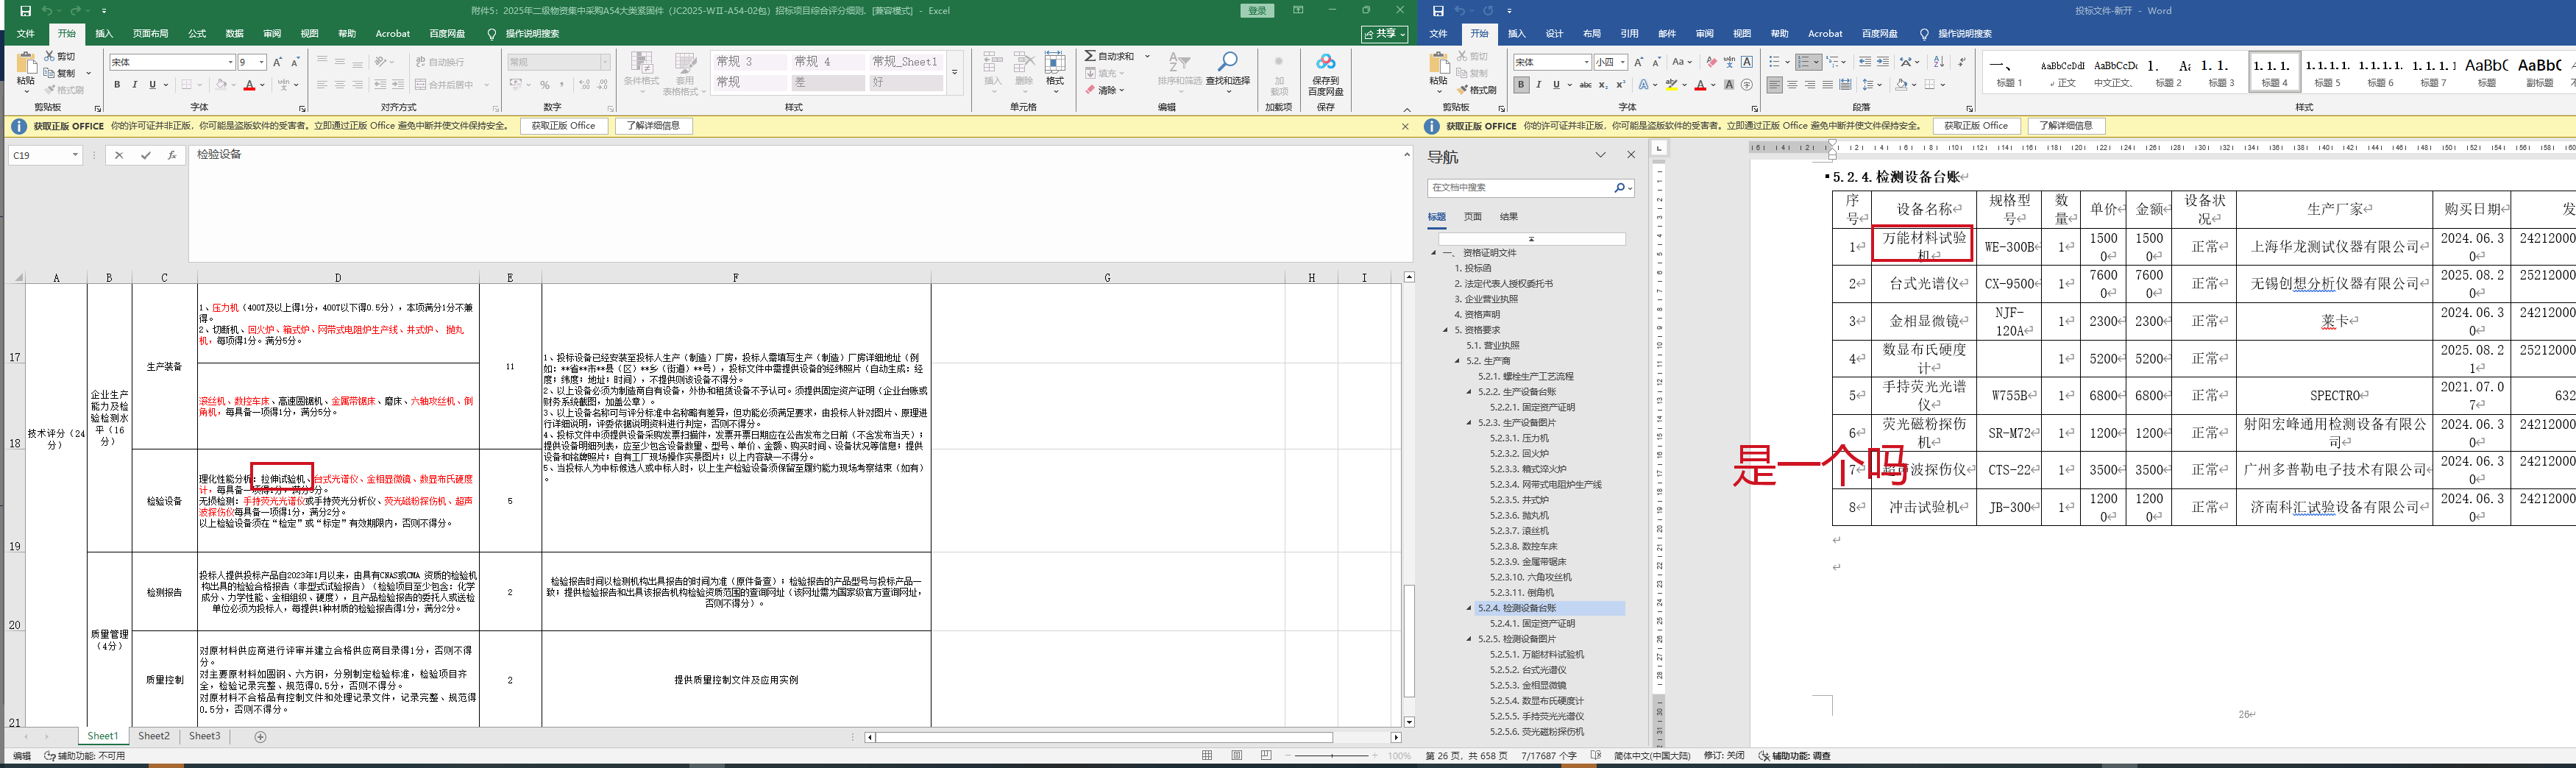This screenshot has height=768, width=2576.
Task: Click Word's clear formatting eraser icon
Action: click(1711, 62)
